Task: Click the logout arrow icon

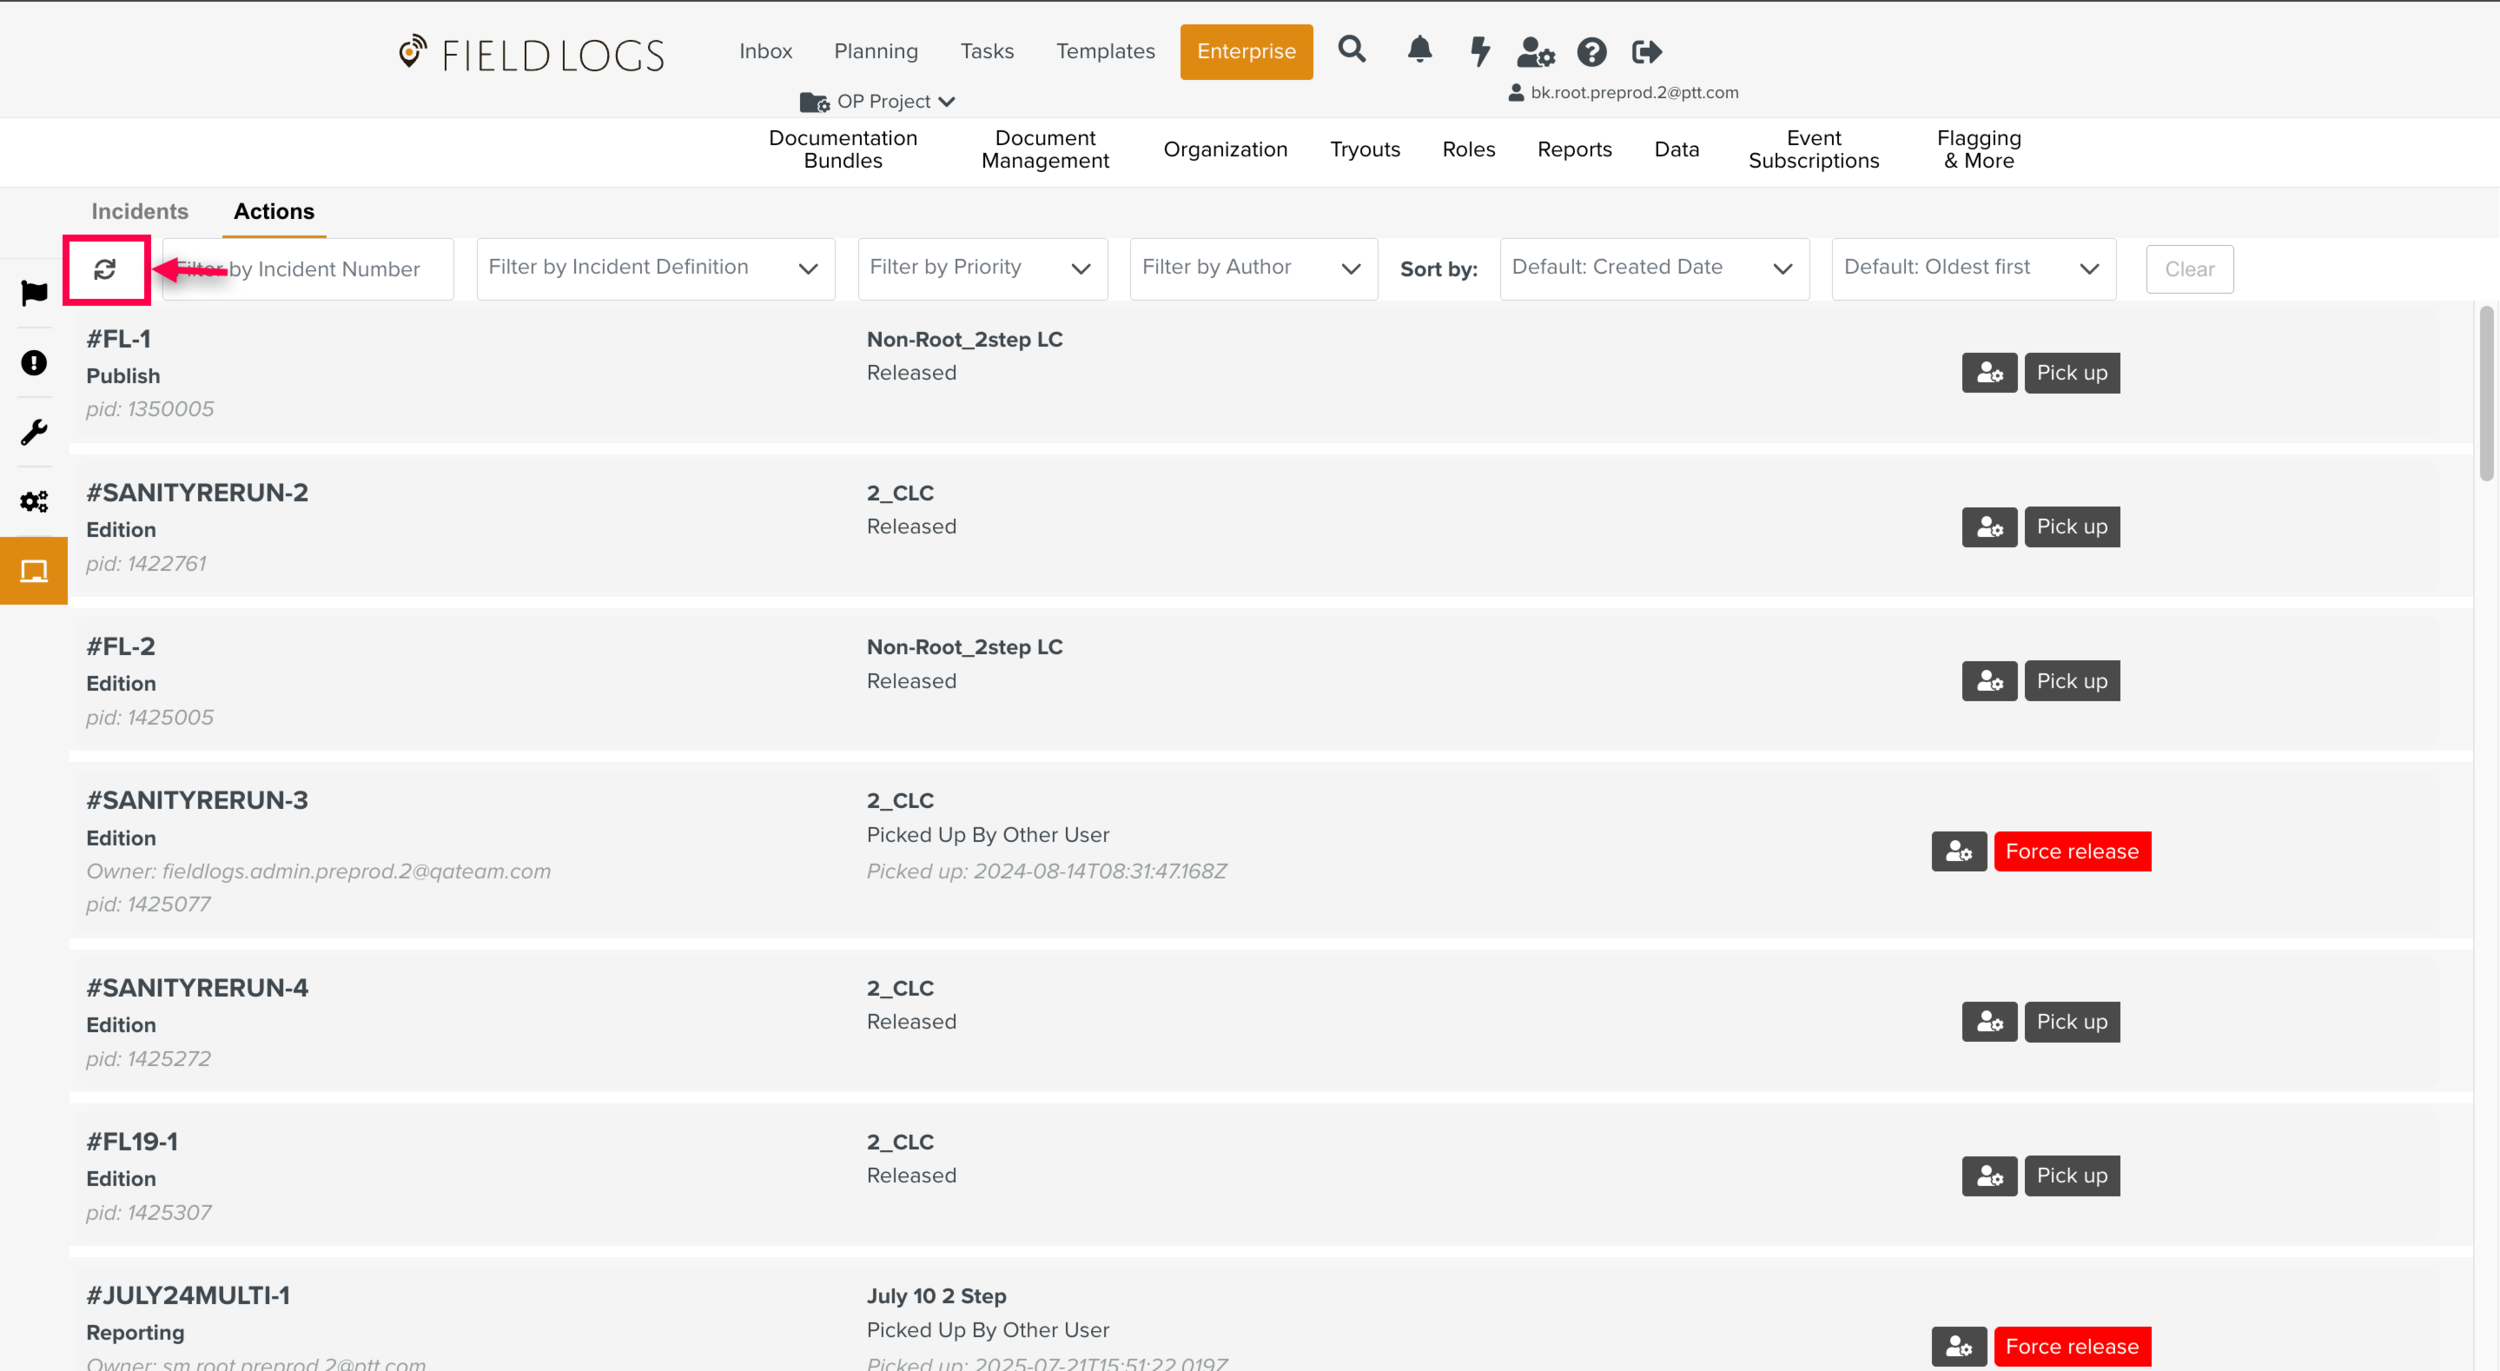Action: coord(1646,51)
